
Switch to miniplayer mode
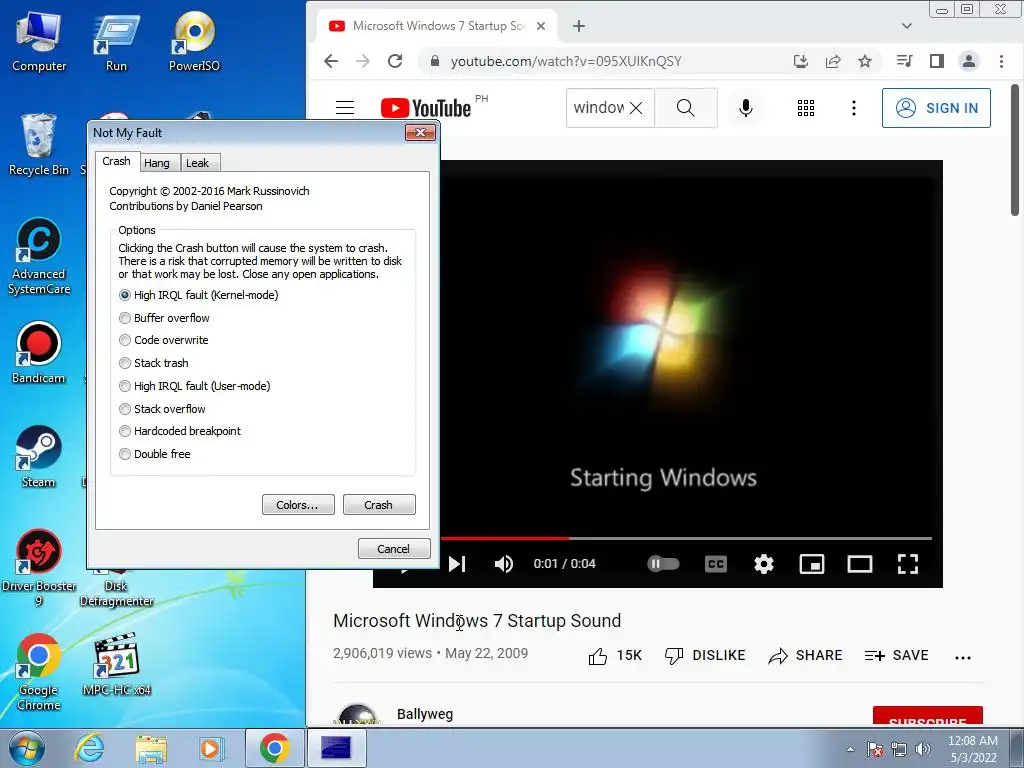coord(812,564)
